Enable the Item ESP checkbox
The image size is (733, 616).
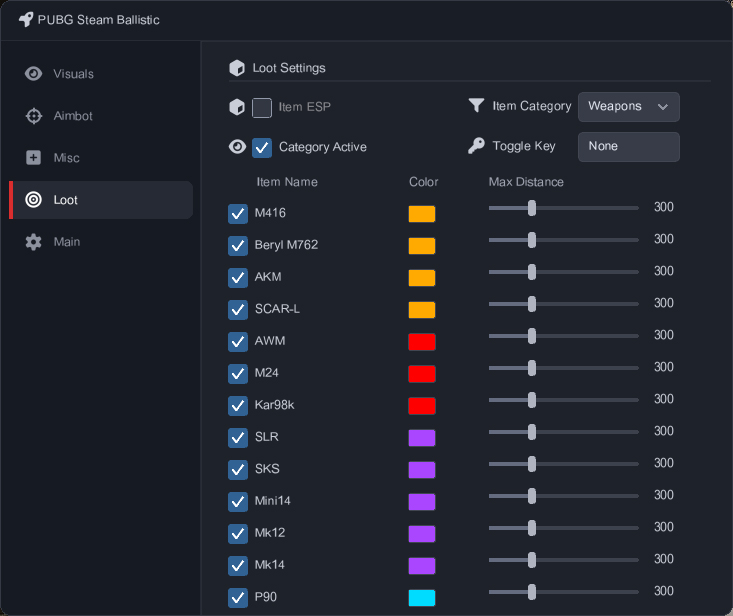coord(262,108)
